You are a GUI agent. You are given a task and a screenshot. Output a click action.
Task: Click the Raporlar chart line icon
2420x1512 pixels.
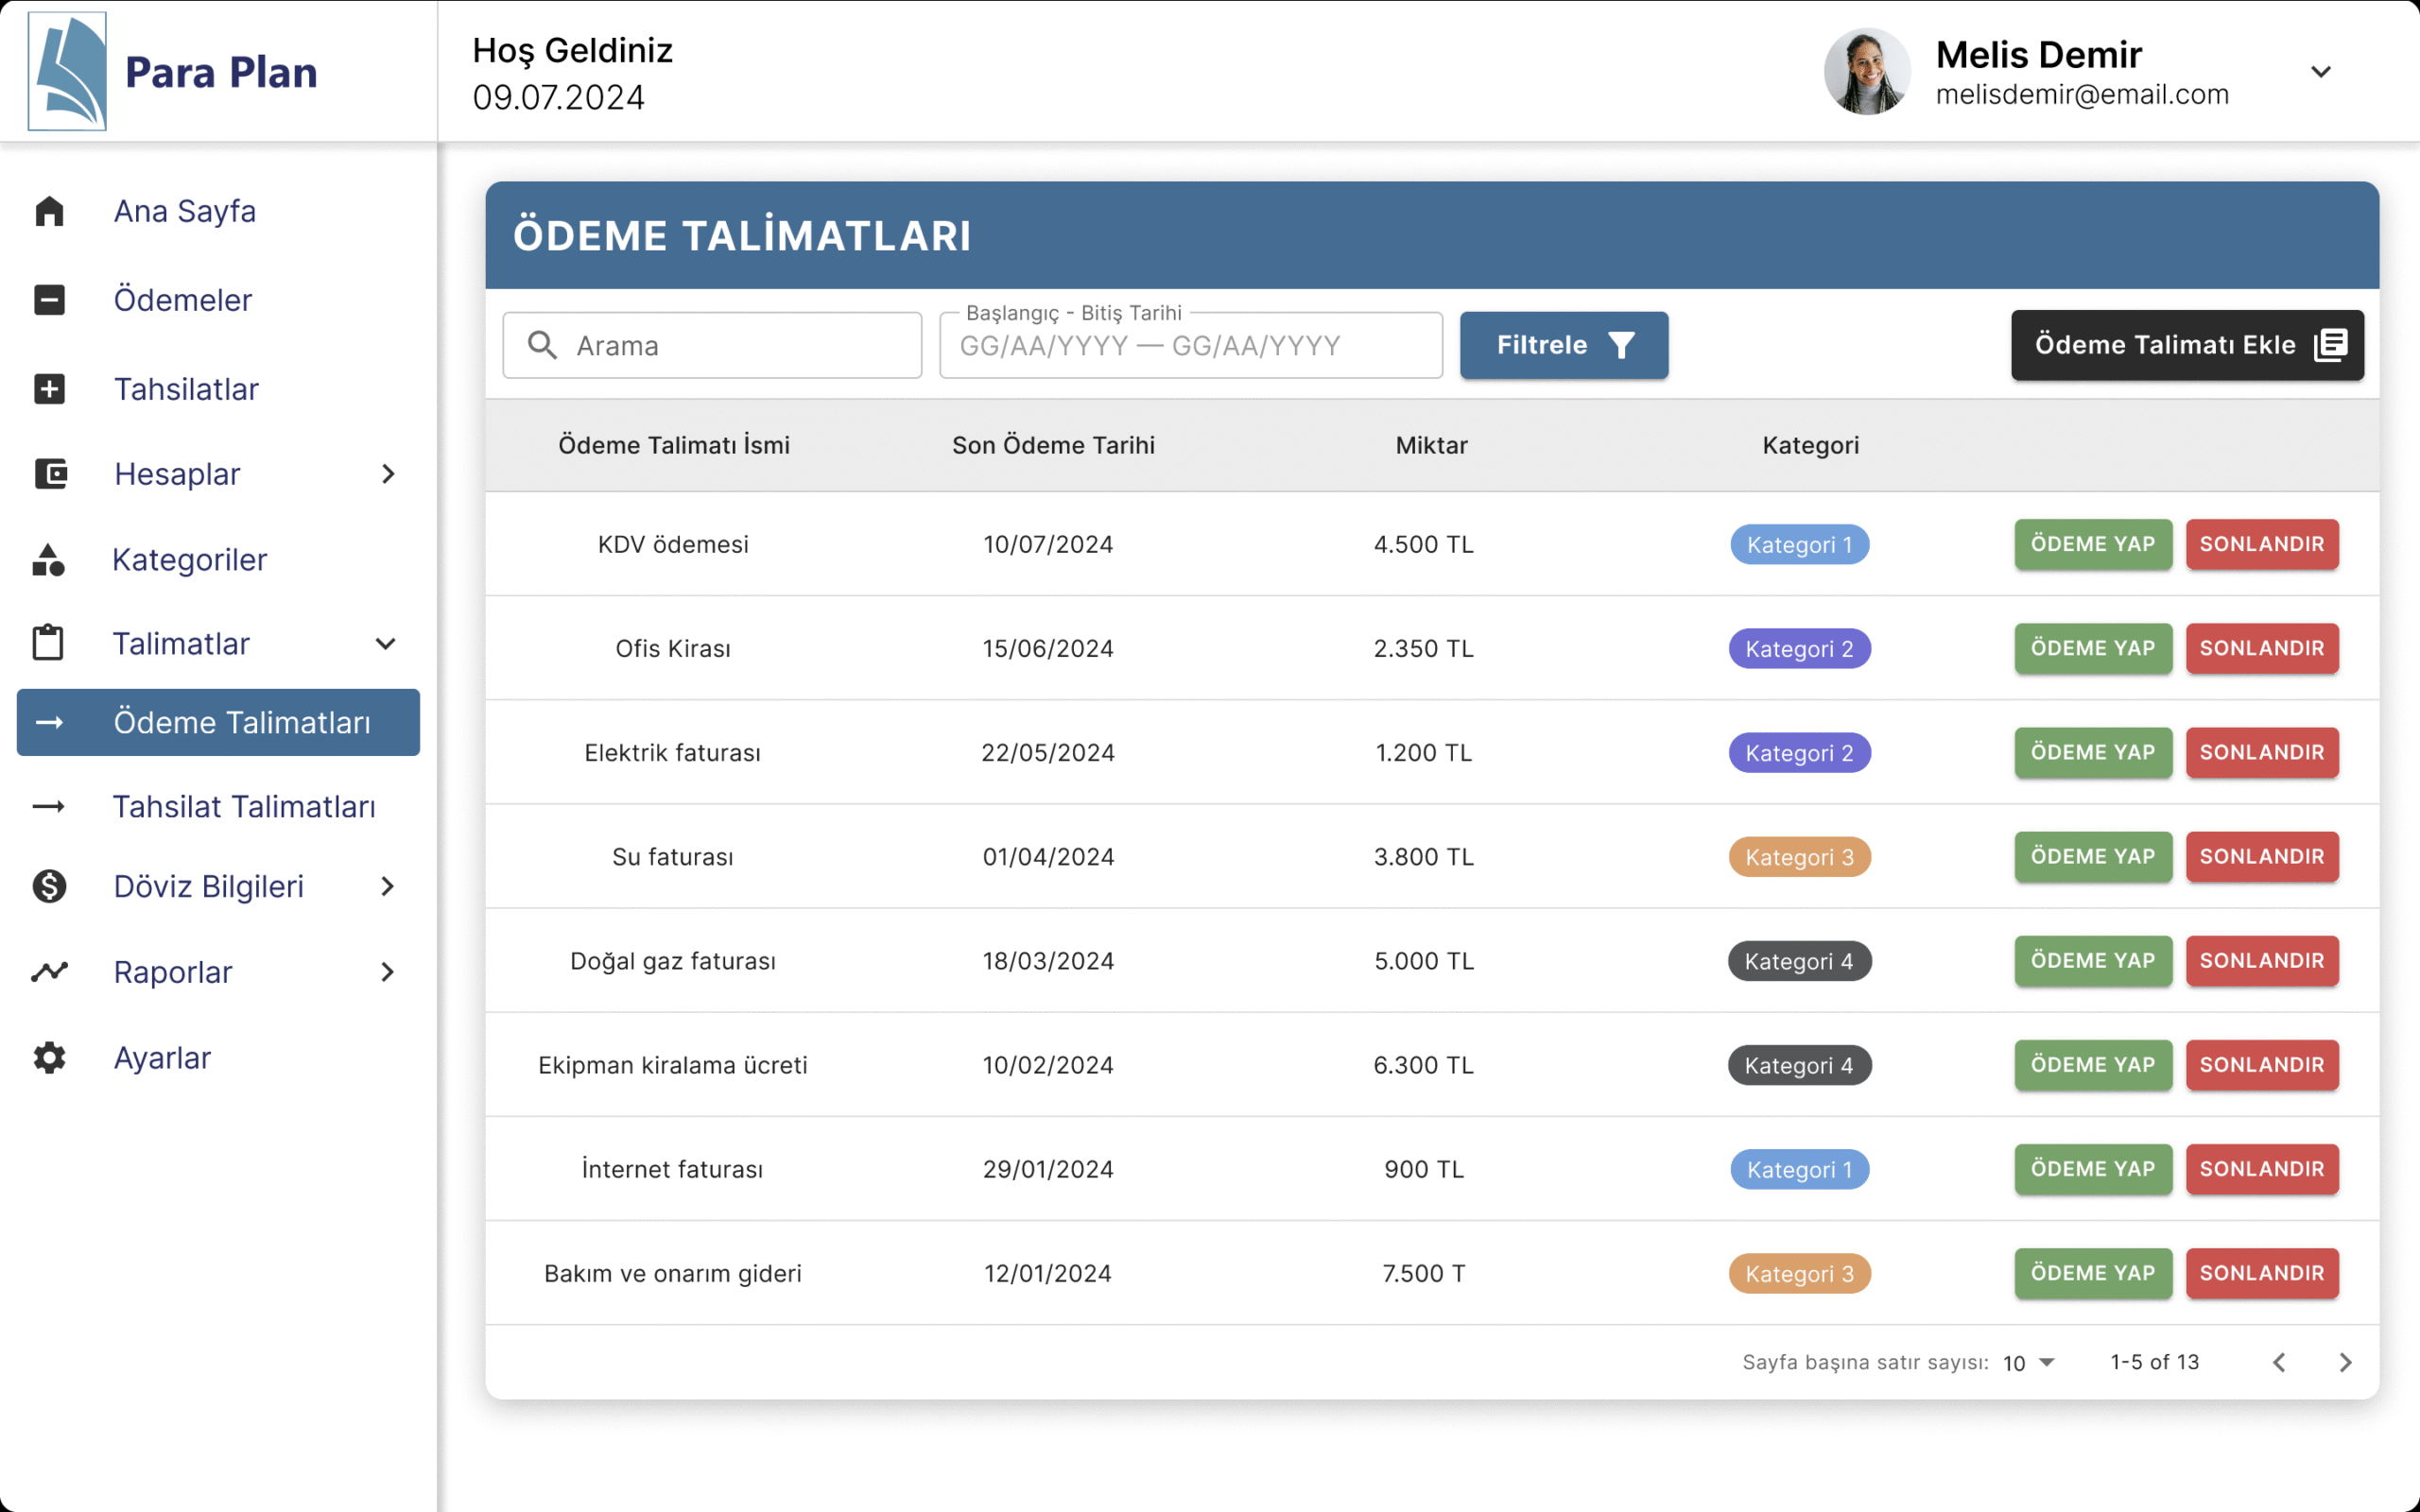point(49,972)
